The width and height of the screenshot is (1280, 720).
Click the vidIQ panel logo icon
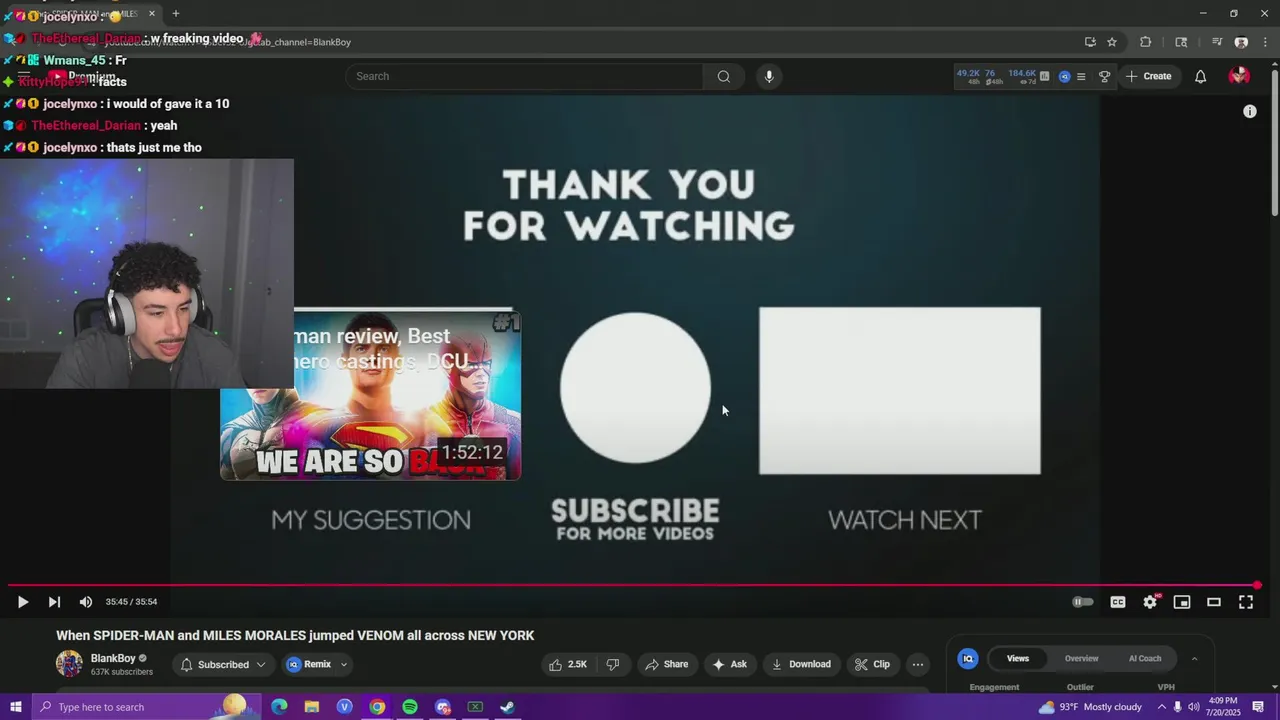(x=968, y=658)
